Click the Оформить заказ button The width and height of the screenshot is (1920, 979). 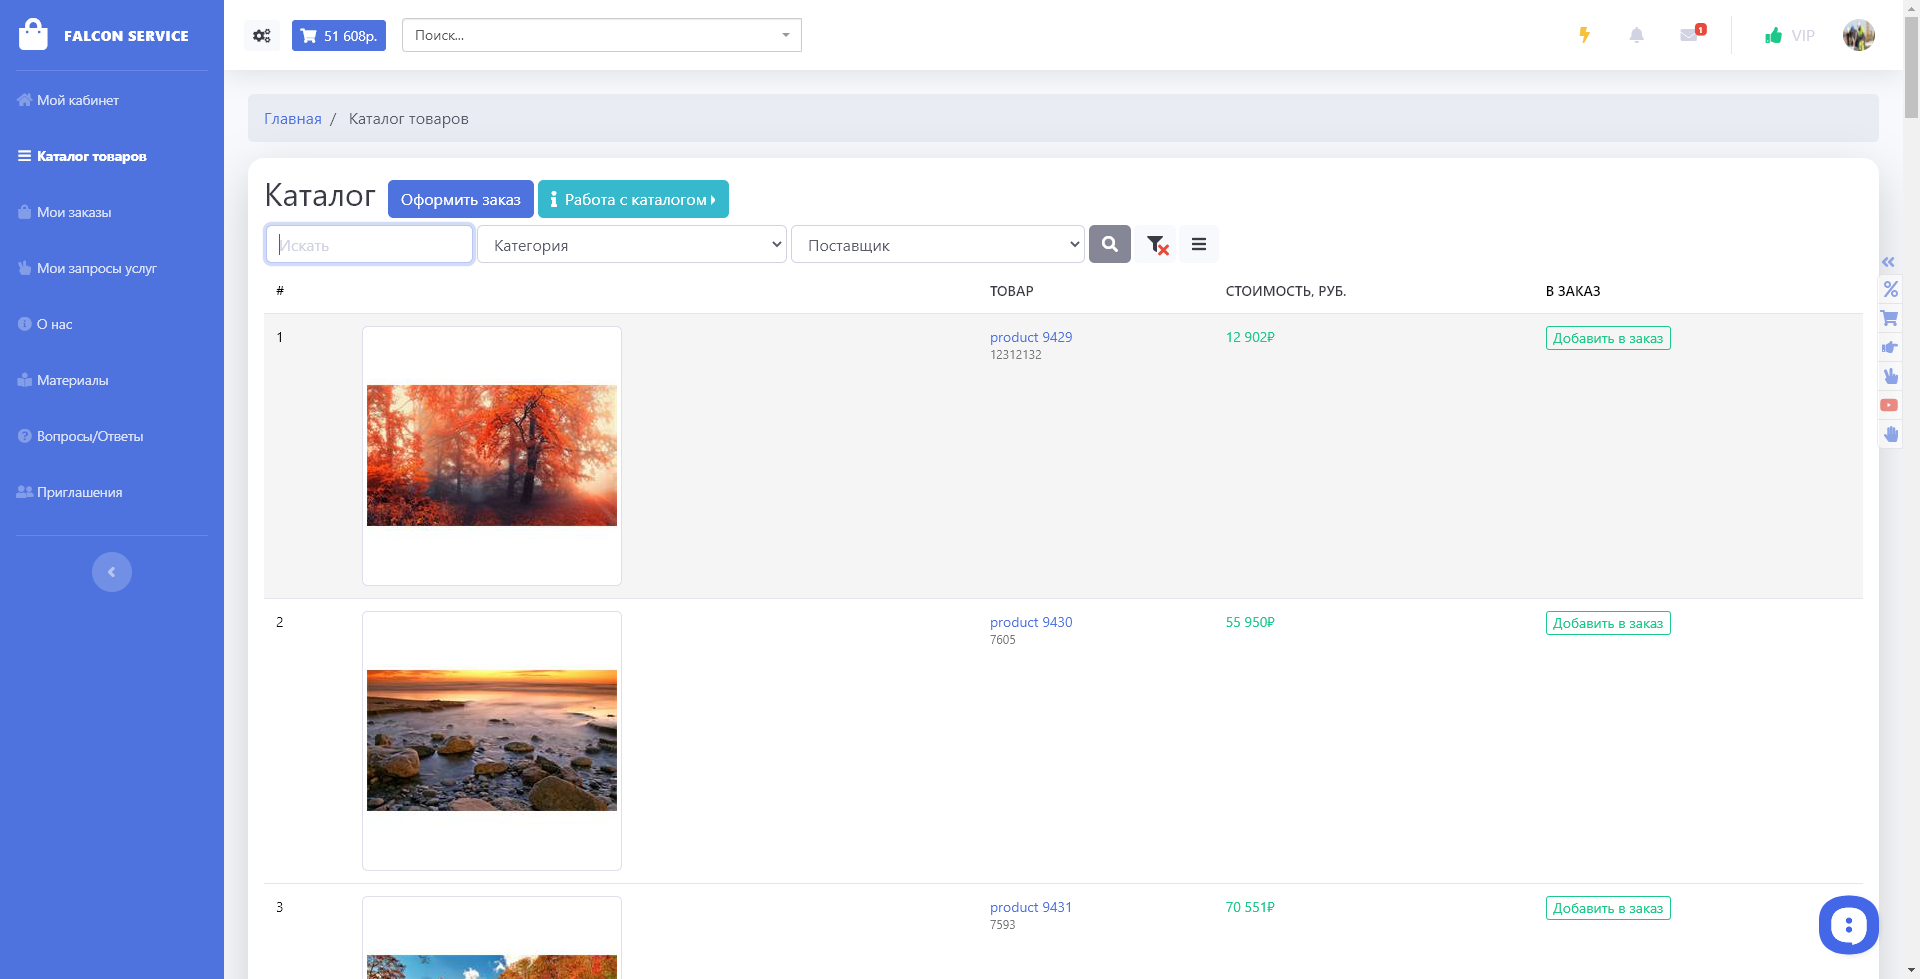pos(460,199)
